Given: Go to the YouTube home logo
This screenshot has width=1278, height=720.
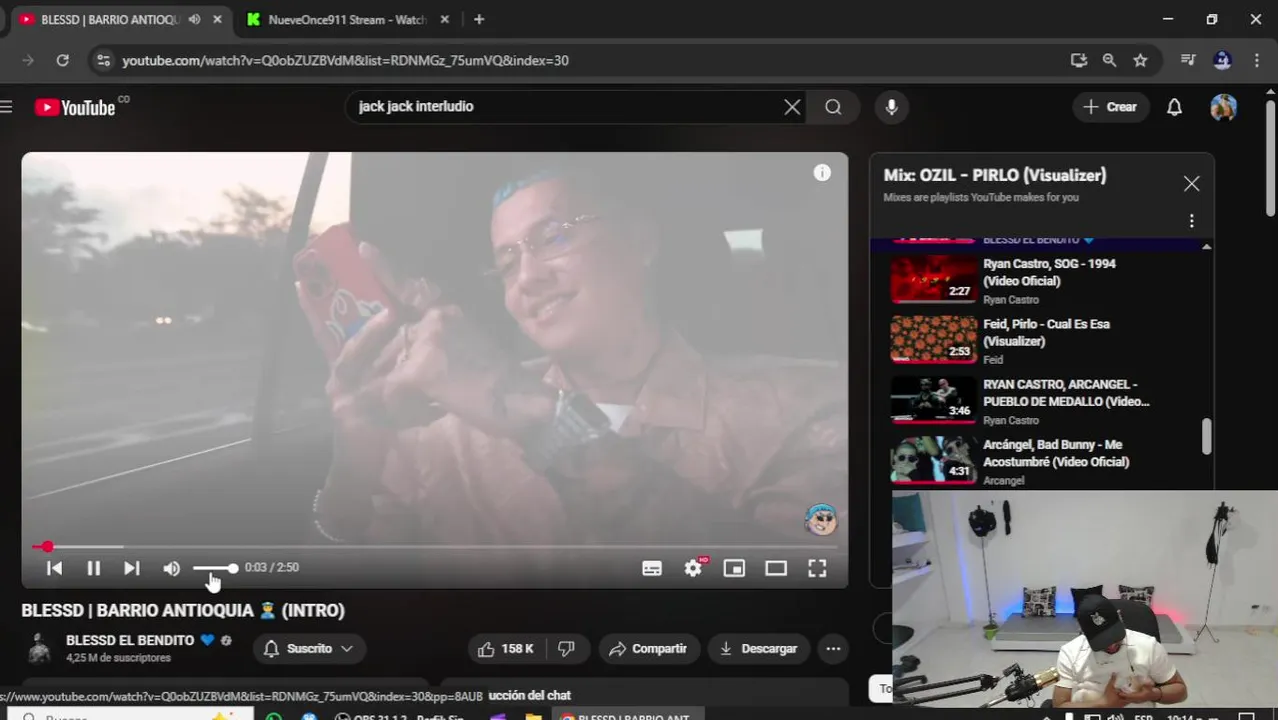Looking at the screenshot, I should point(75,107).
